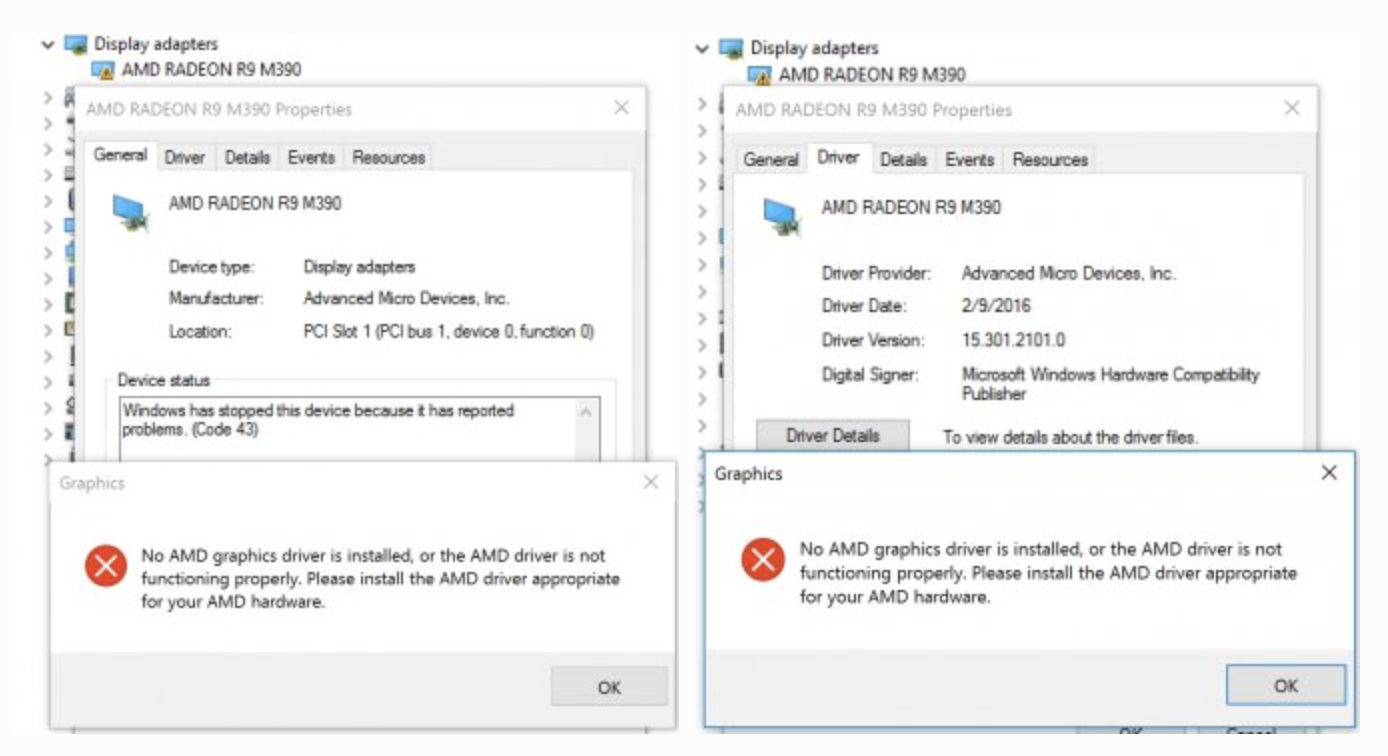This screenshot has height=756, width=1388.
Task: Click the Device status text box
Action: 360,430
